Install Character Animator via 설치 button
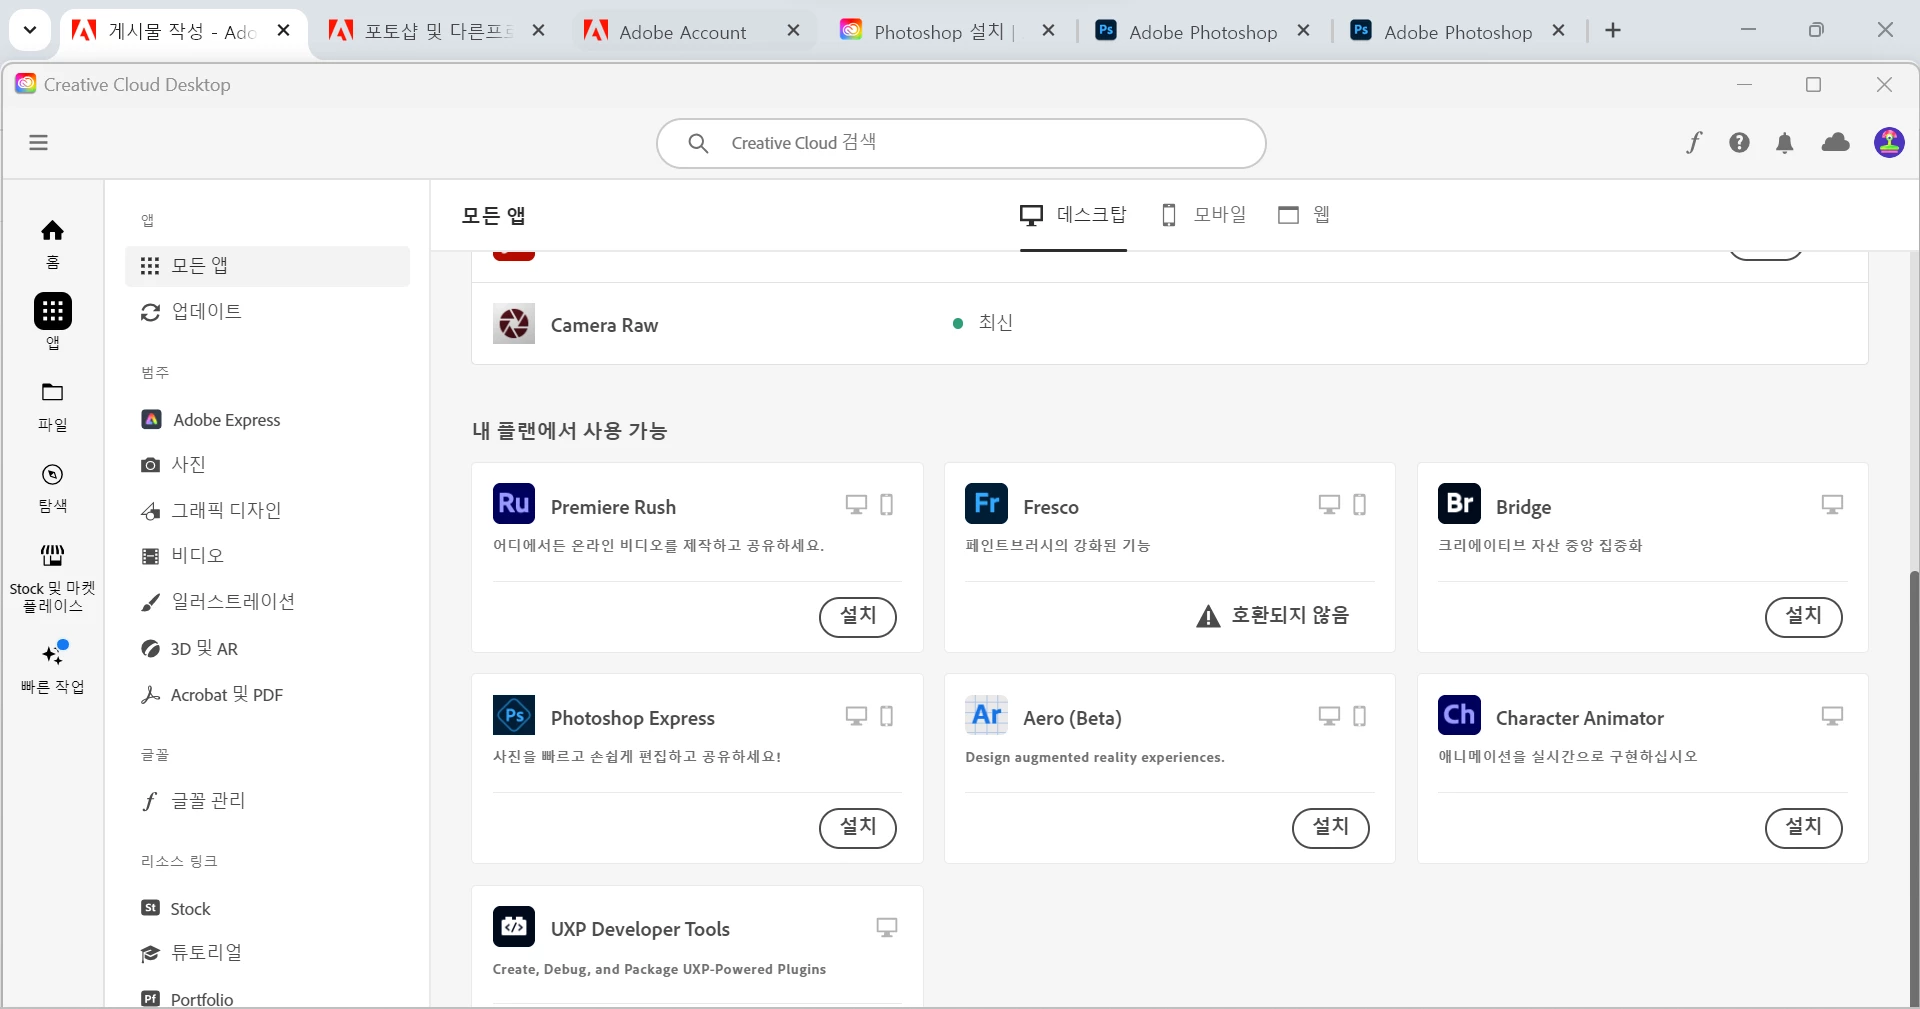Image resolution: width=1920 pixels, height=1009 pixels. click(1804, 827)
